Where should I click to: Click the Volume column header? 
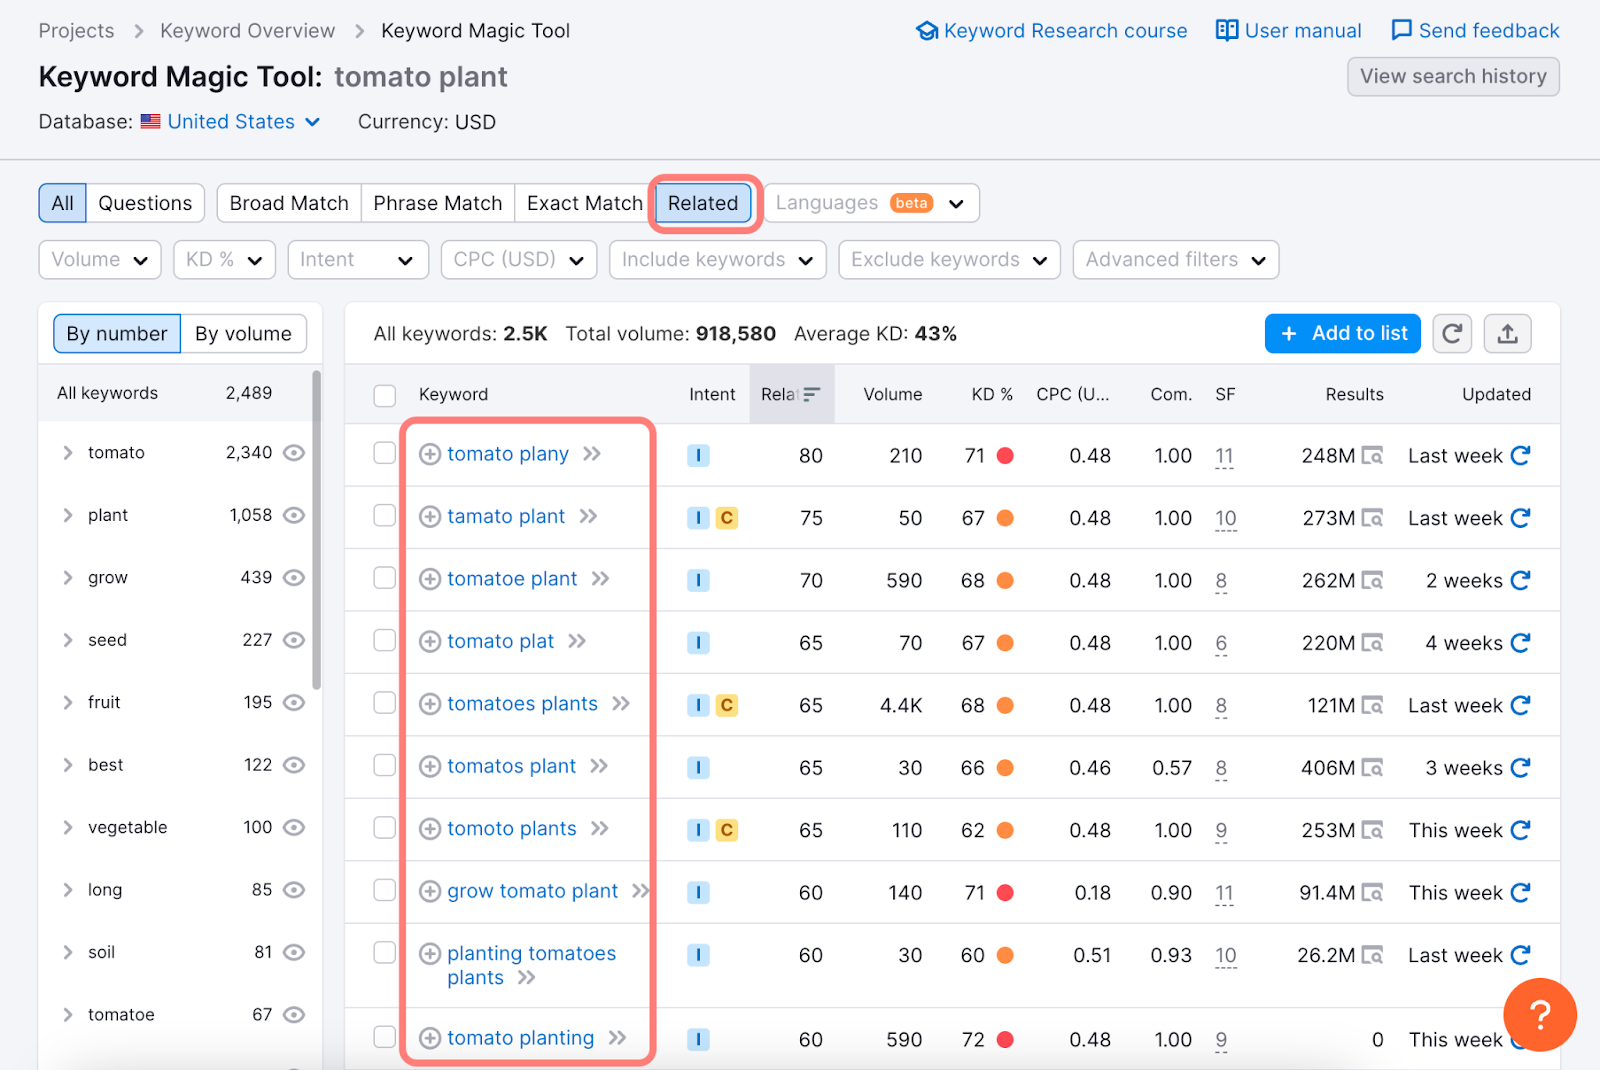tap(892, 394)
